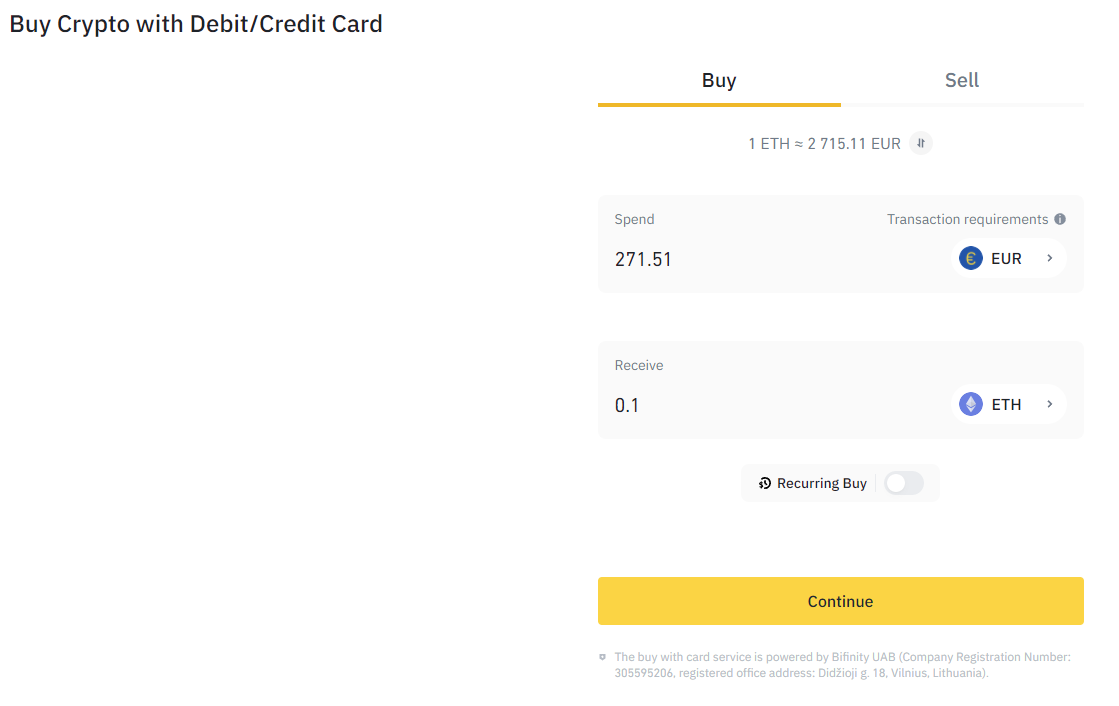Click the Buy Crypto with Debit/Credit Card heading

(196, 24)
